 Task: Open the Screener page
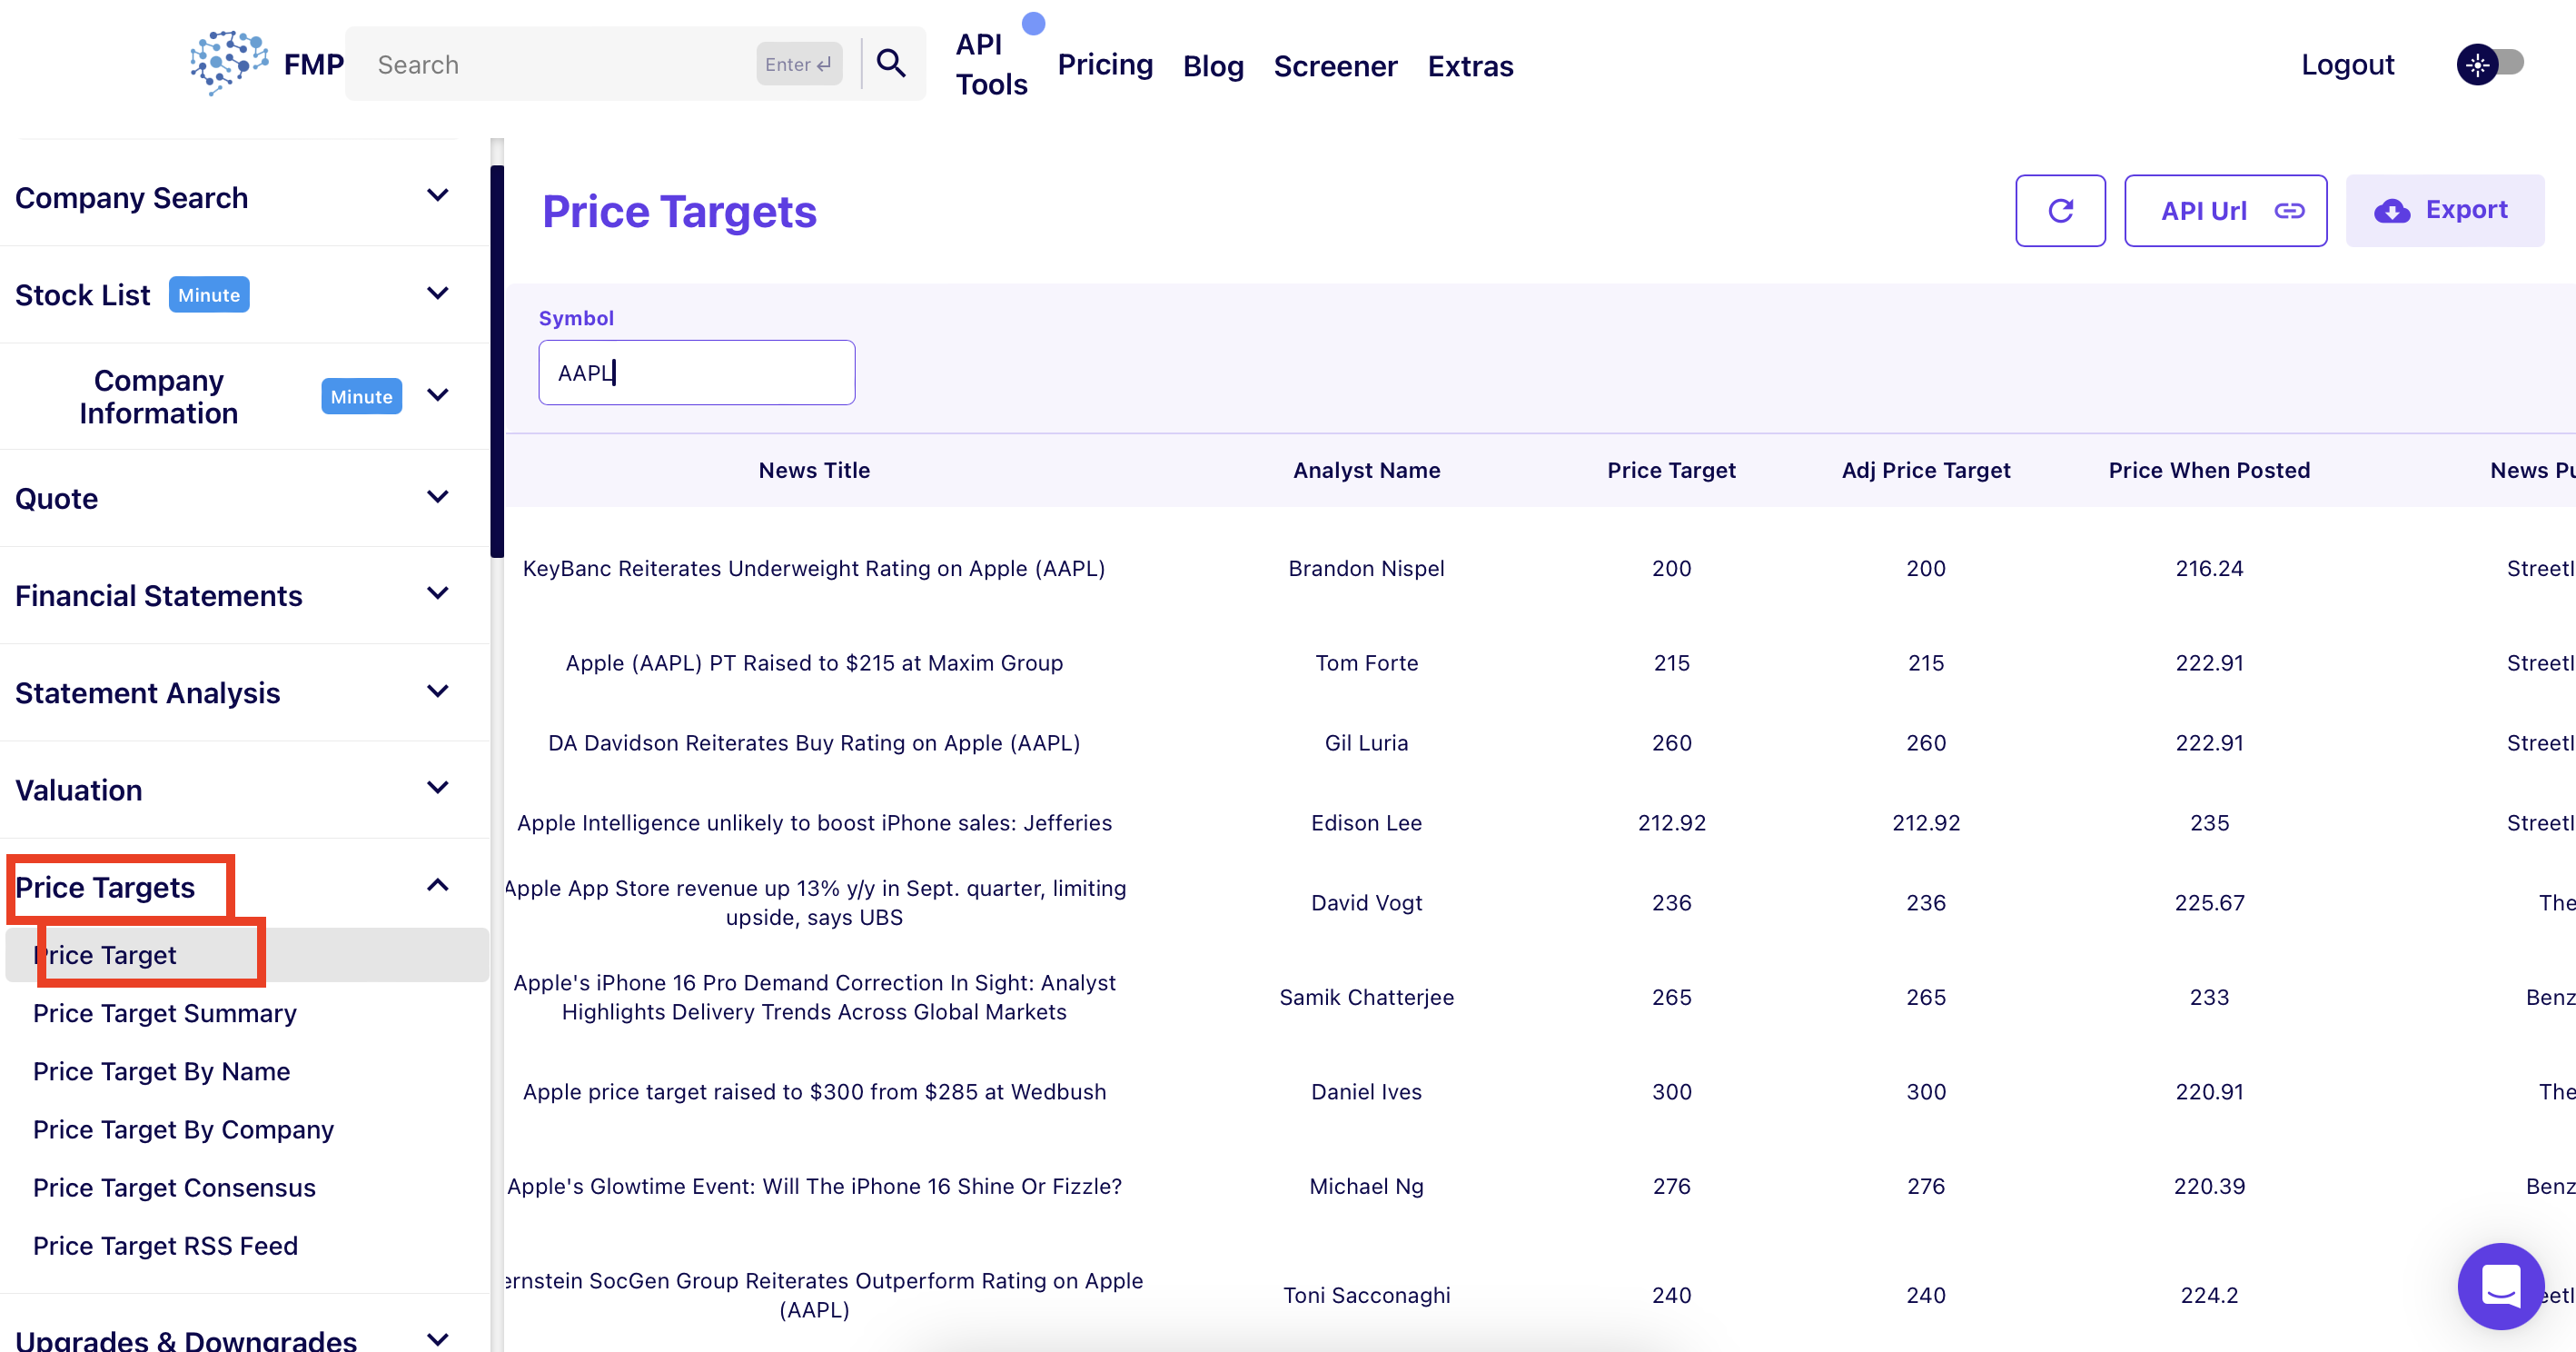(x=1335, y=66)
